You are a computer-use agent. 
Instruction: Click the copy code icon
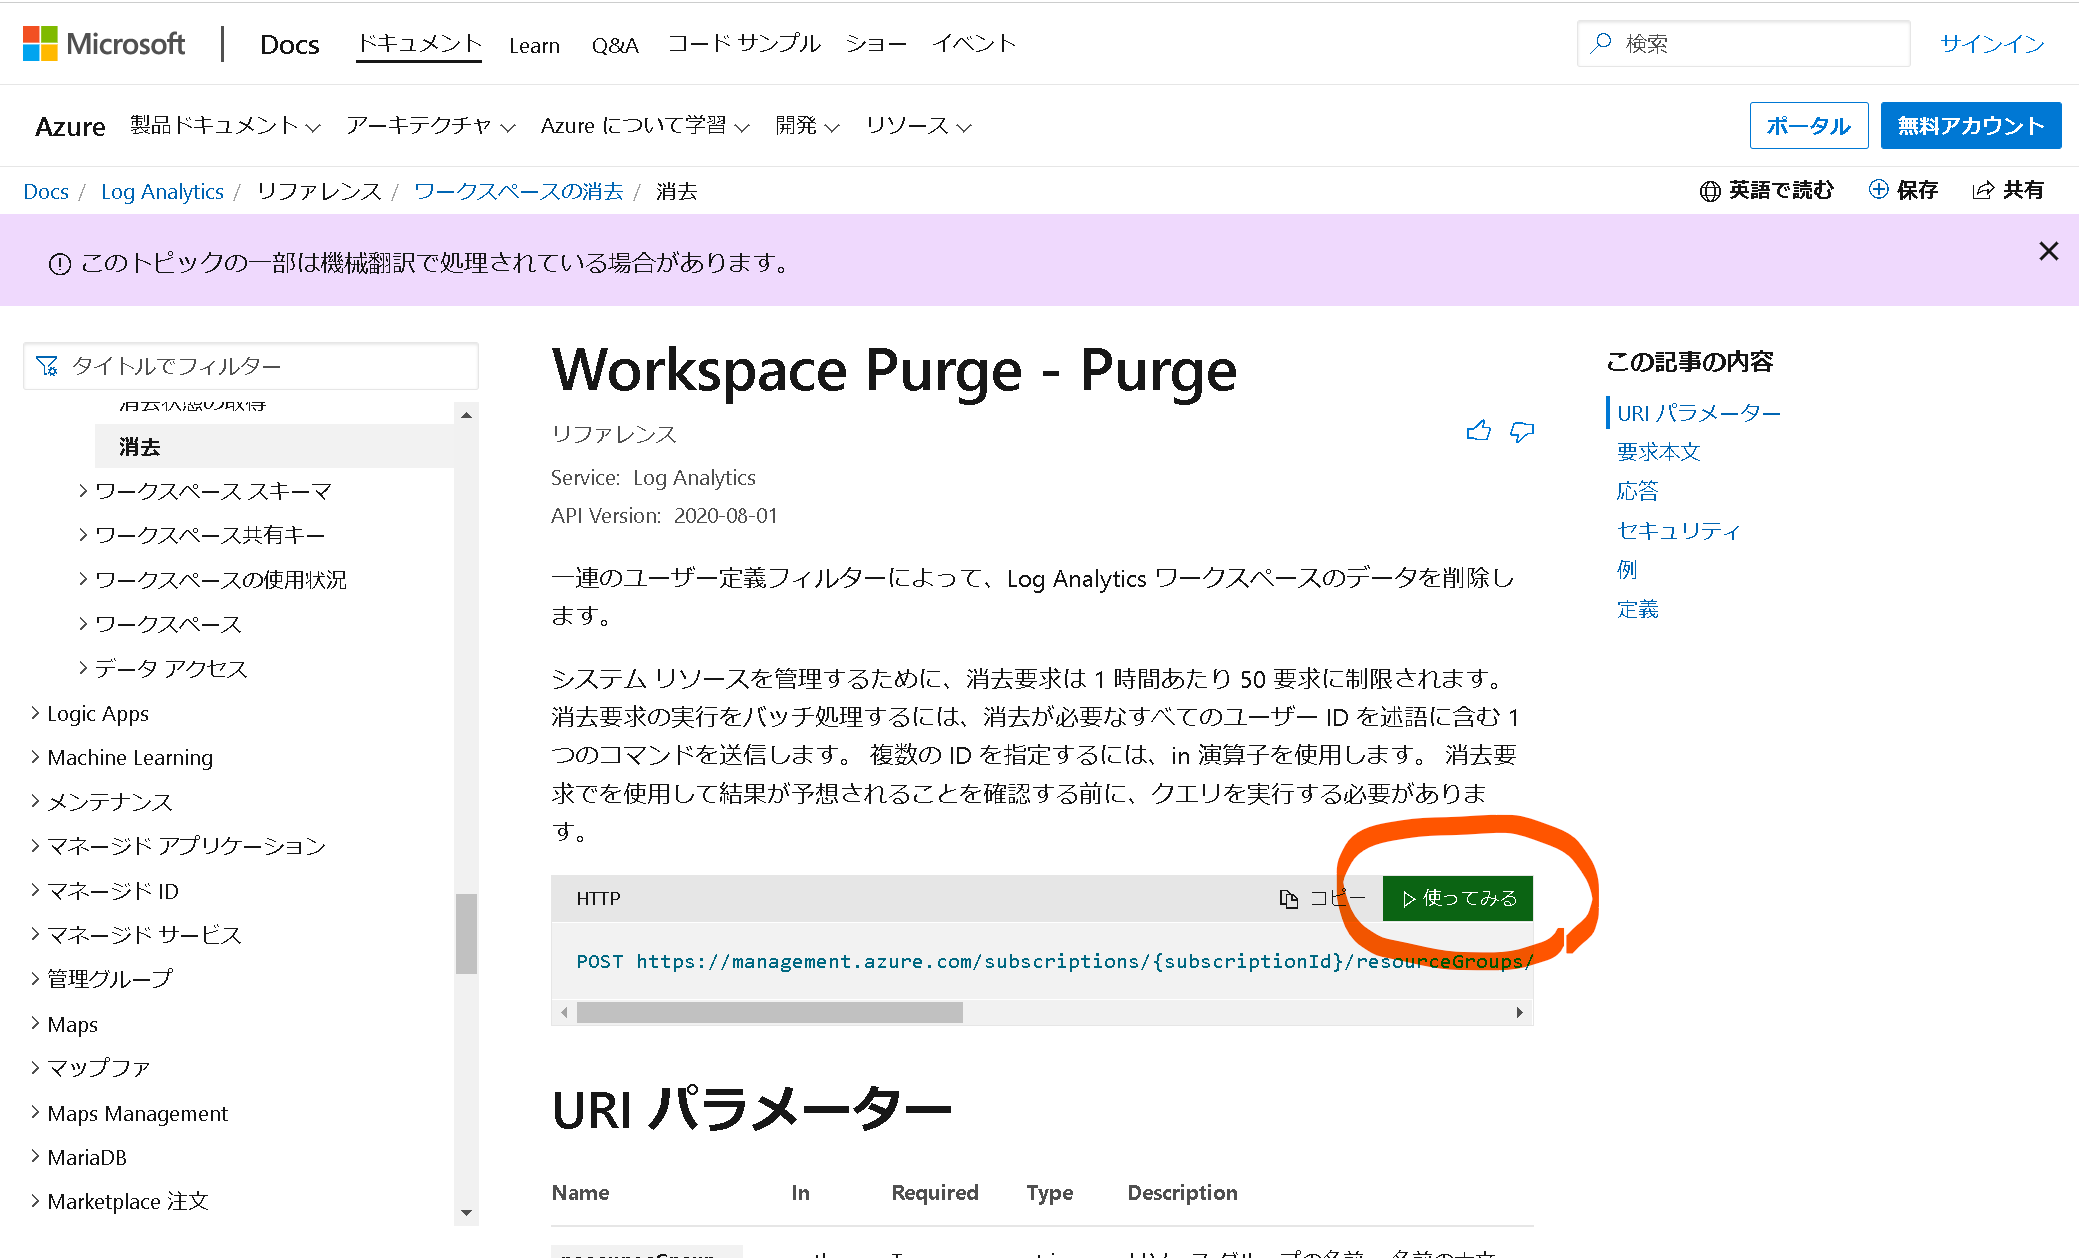point(1289,898)
